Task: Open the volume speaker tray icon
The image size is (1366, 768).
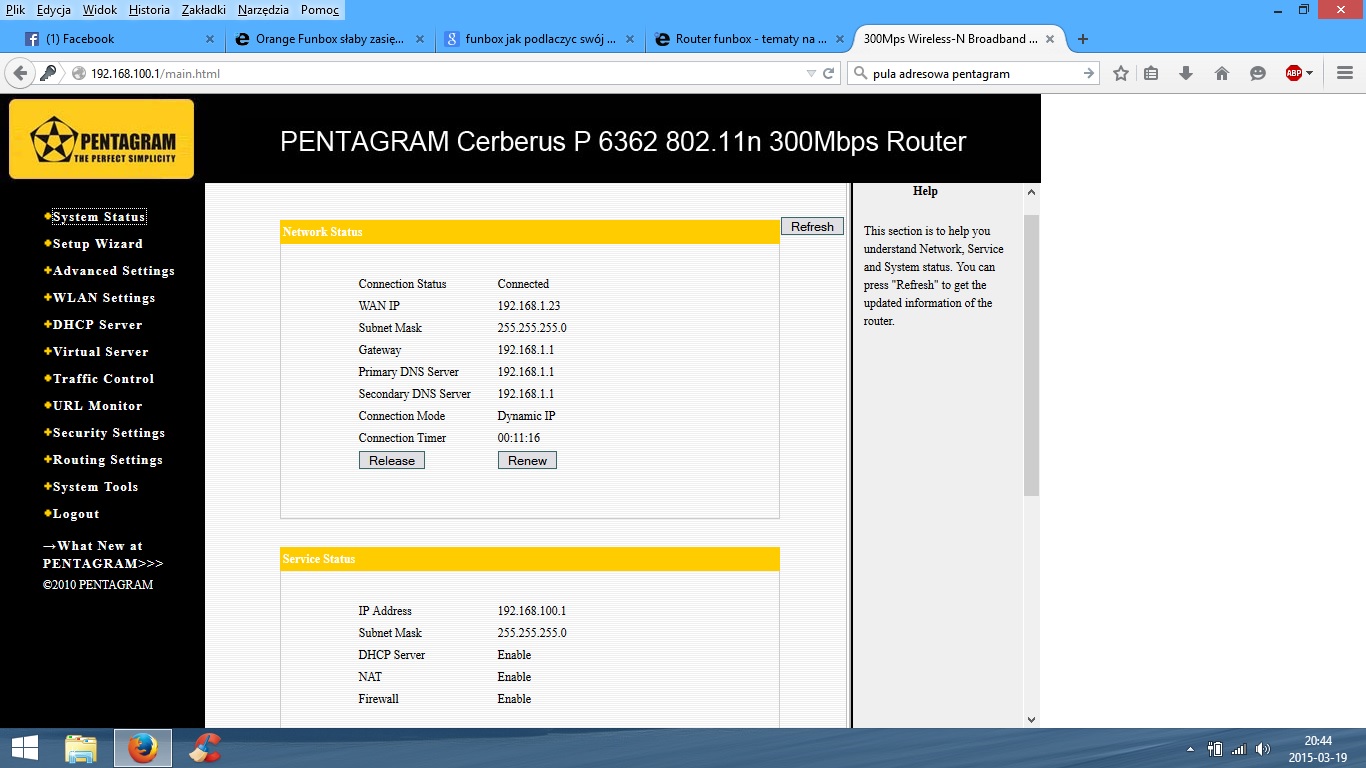Action: 1262,749
